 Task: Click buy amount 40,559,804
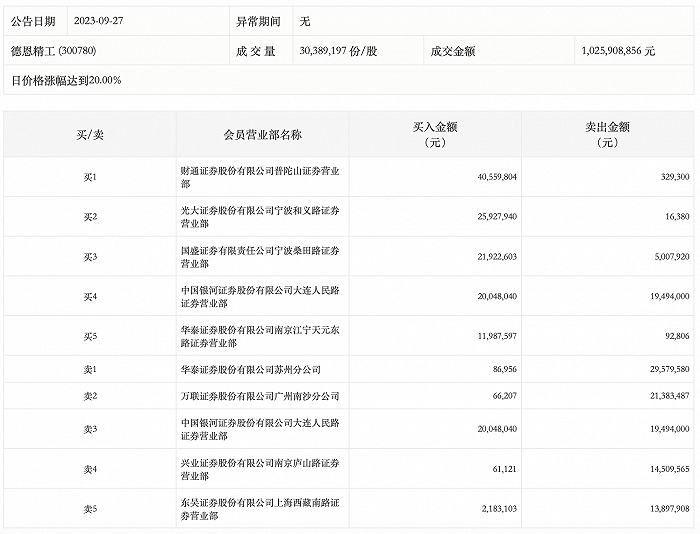point(497,177)
